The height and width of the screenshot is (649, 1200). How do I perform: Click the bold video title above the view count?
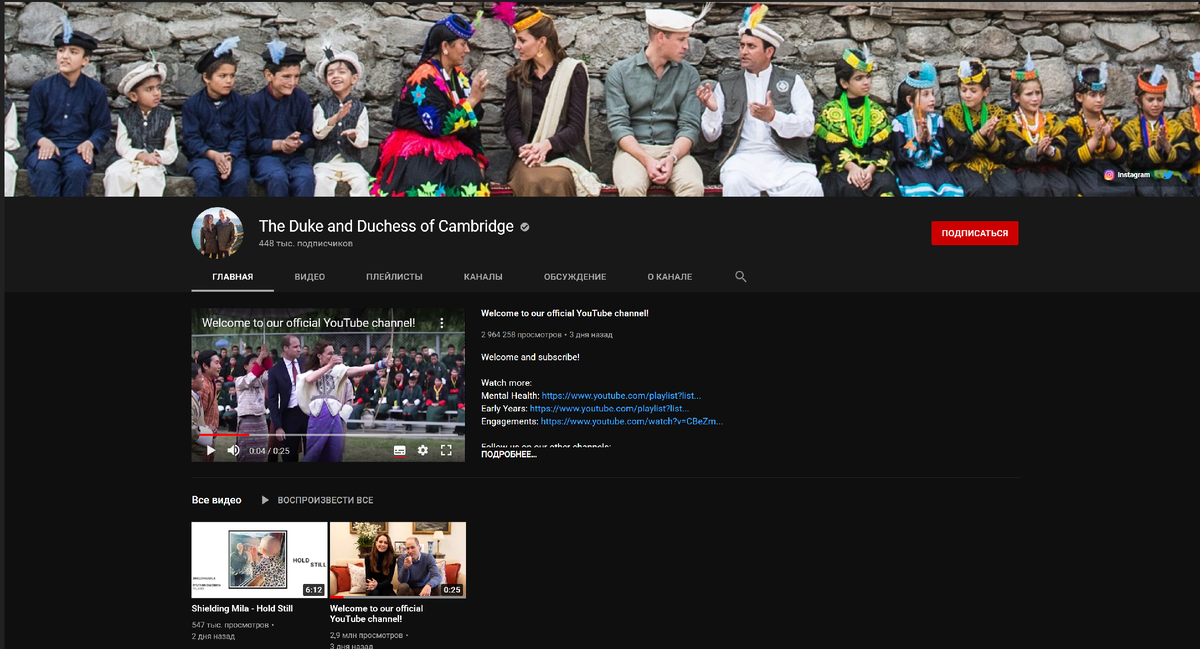565,313
